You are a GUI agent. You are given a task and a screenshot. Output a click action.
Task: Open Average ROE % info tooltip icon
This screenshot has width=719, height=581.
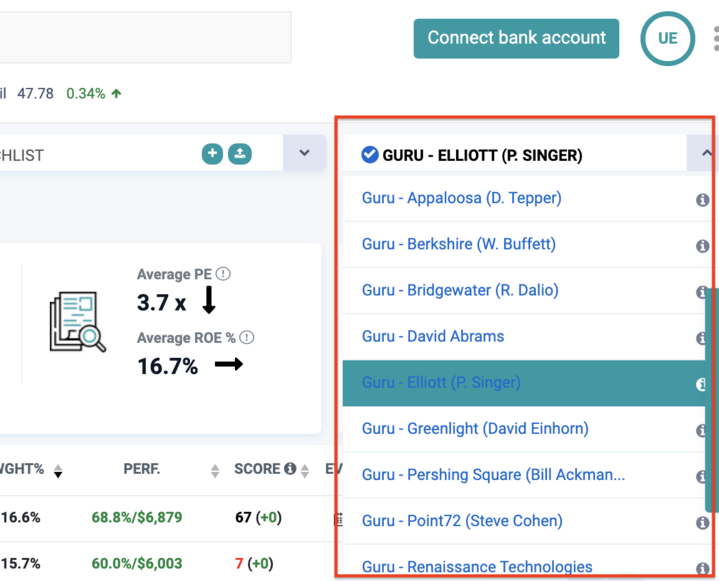coord(247,338)
